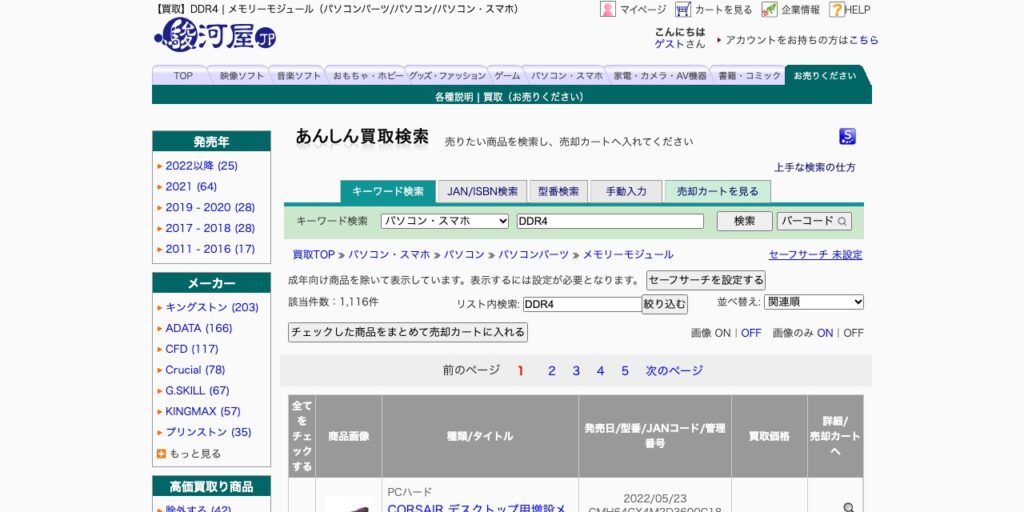Image resolution: width=1024 pixels, height=512 pixels.
Task: Go to results page 3
Action: (576, 371)
